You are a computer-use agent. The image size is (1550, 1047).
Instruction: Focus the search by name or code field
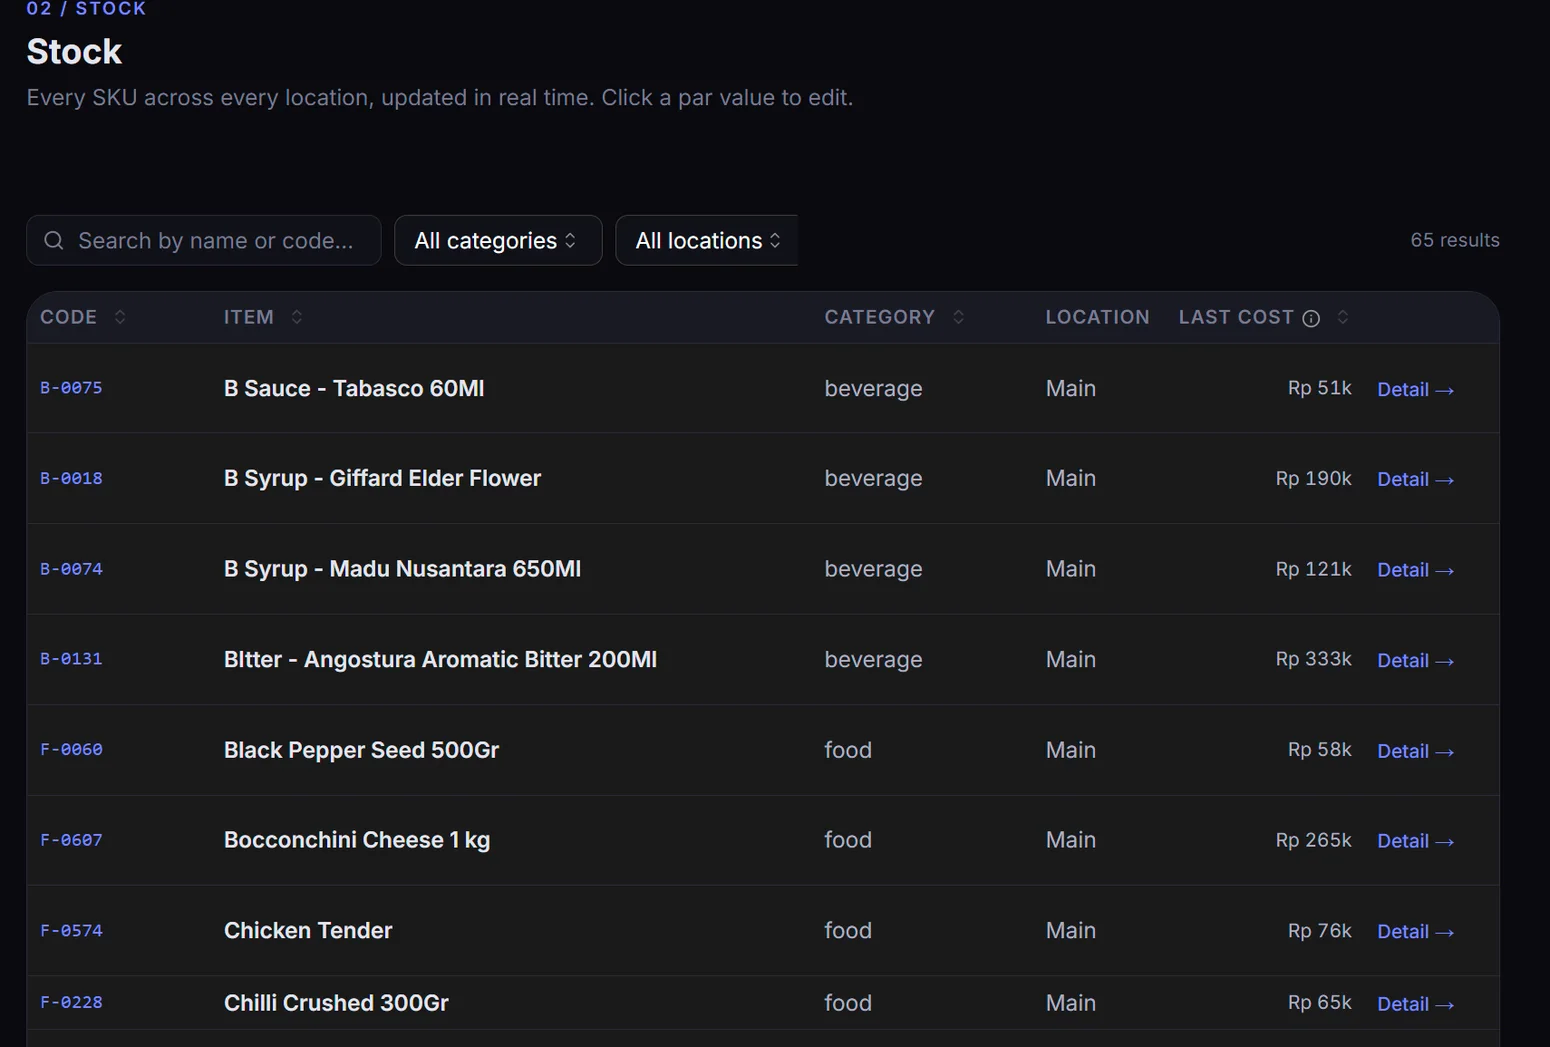click(x=204, y=240)
